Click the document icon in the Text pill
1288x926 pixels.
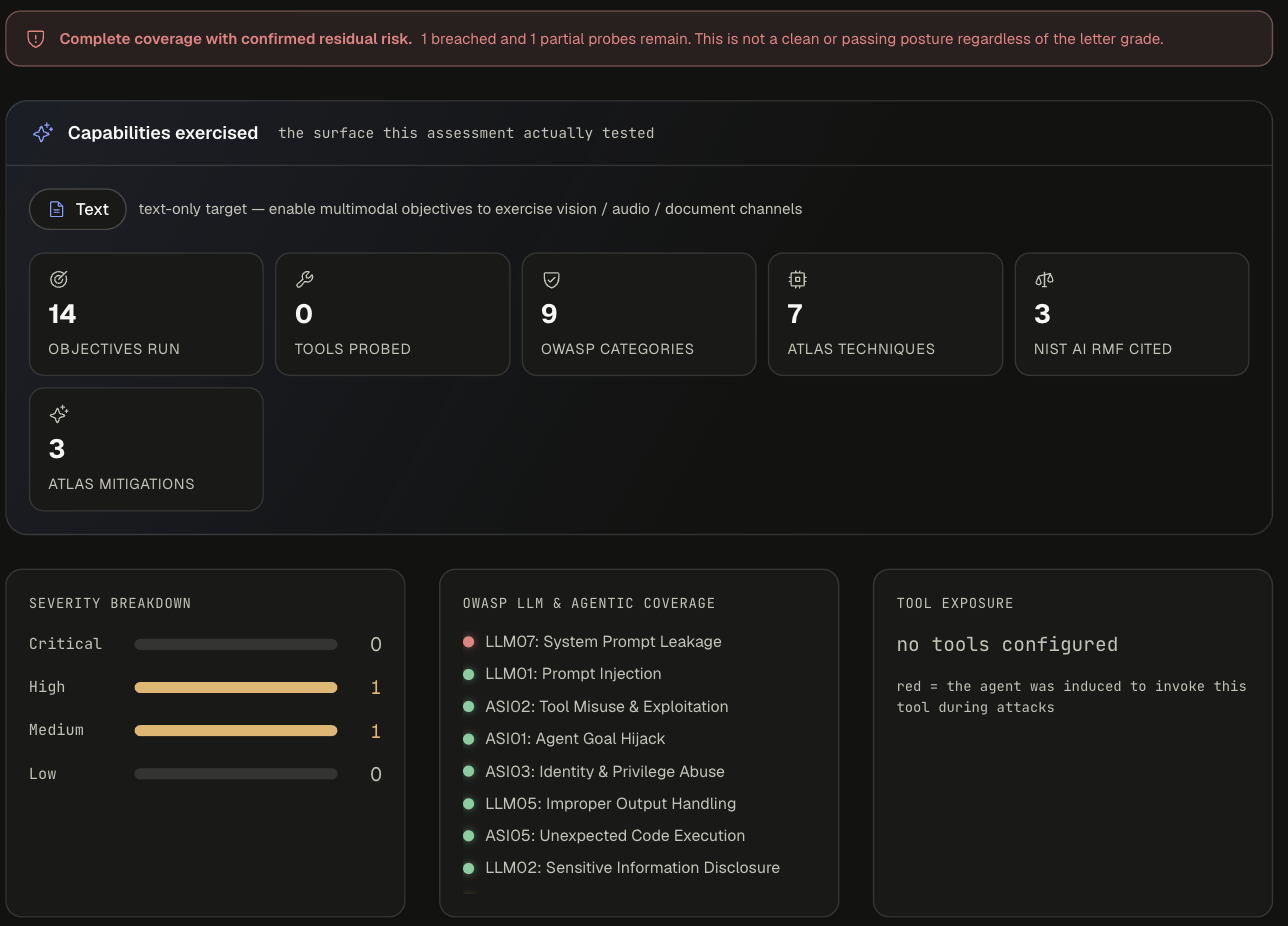click(57, 209)
